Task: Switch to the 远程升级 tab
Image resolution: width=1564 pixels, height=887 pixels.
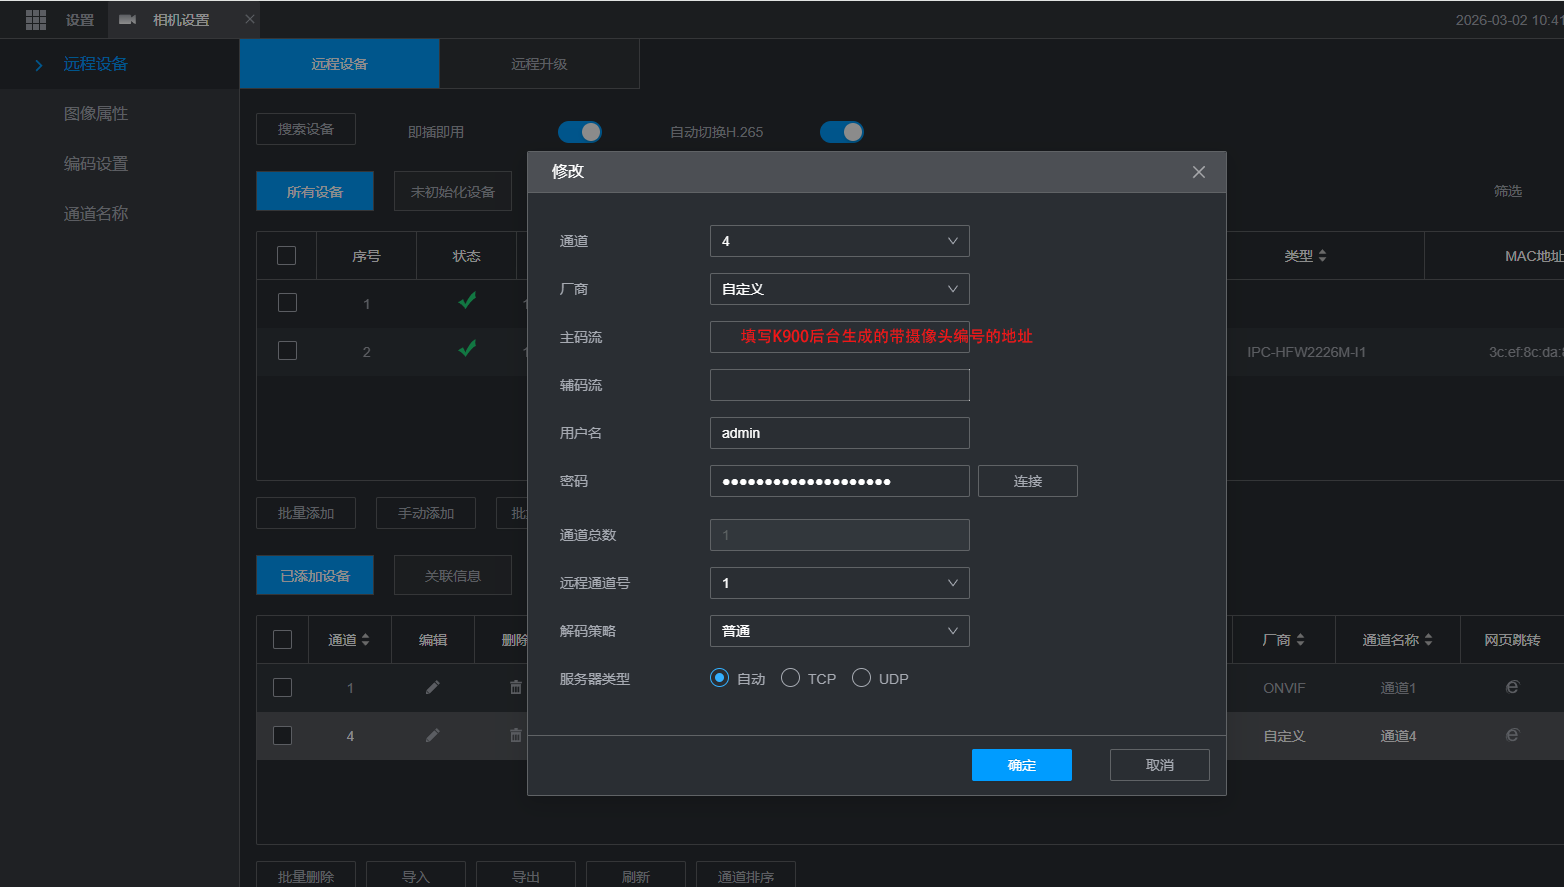Action: (x=539, y=64)
